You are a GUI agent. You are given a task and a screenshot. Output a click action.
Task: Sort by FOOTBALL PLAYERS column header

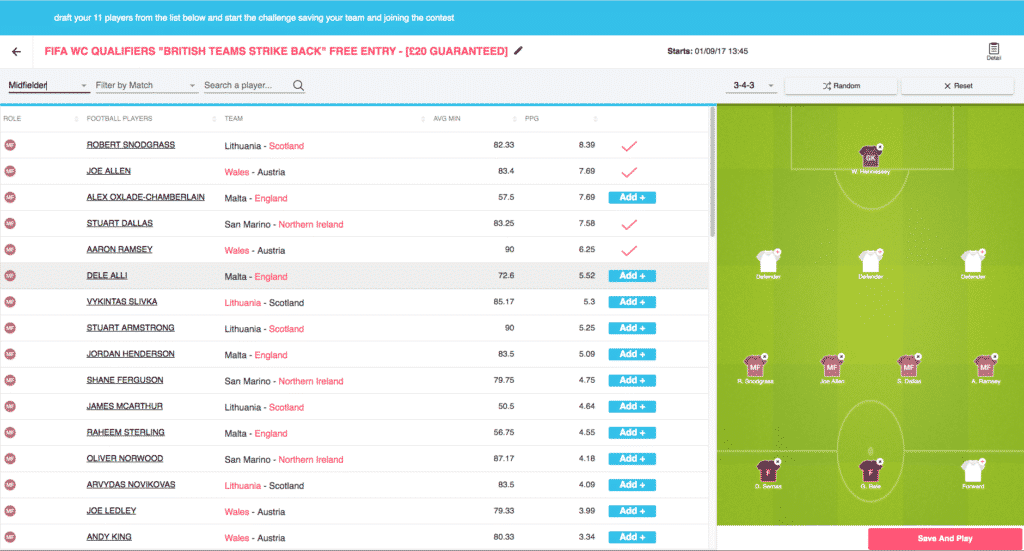(x=120, y=119)
